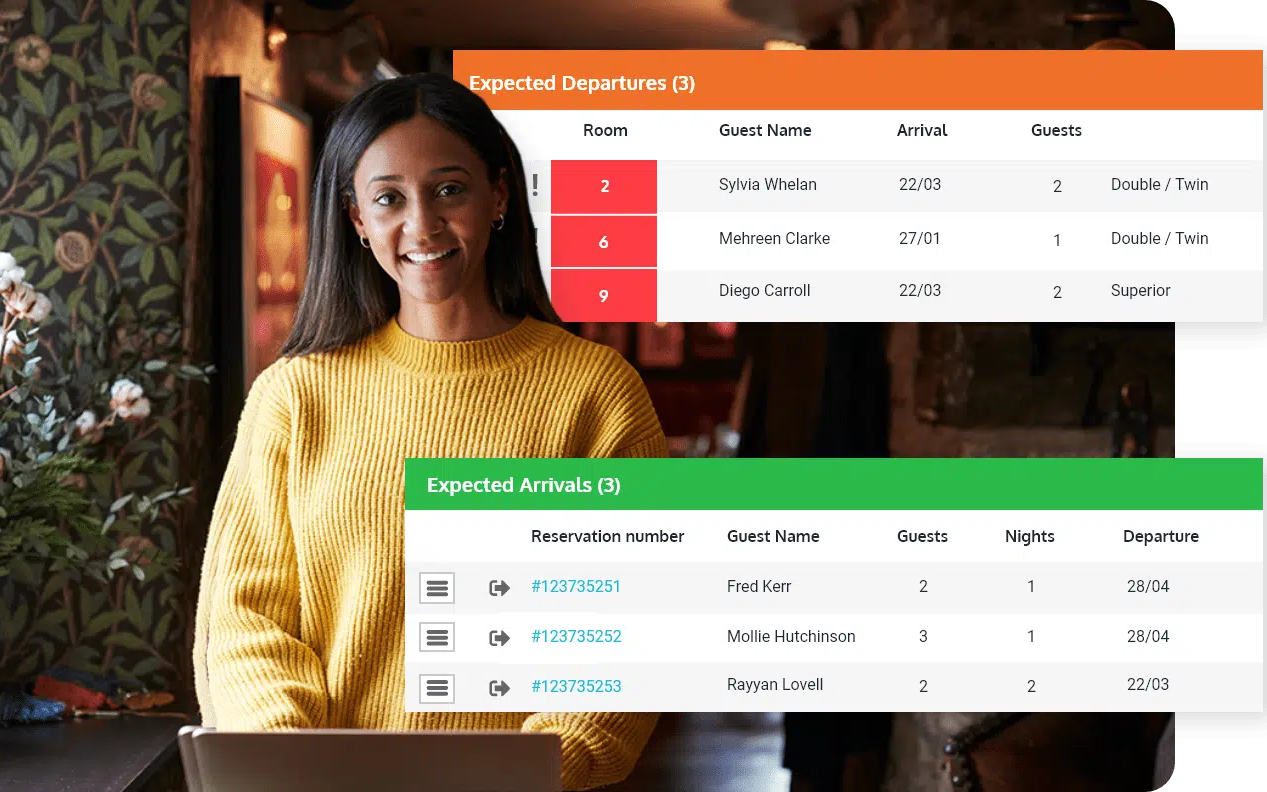Click departure date 22/03 for Rayyan Lovell
Image resolution: width=1267 pixels, height=792 pixels.
1148,685
